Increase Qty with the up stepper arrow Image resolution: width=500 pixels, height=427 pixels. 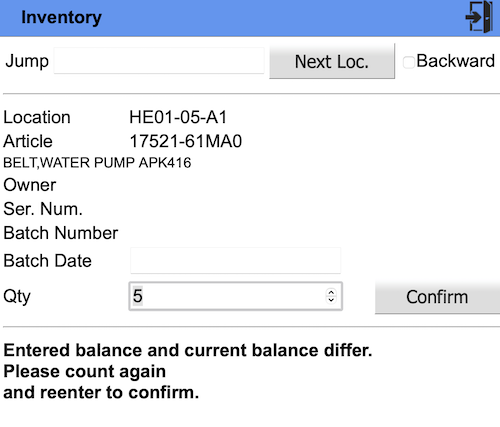pyautogui.click(x=331, y=292)
